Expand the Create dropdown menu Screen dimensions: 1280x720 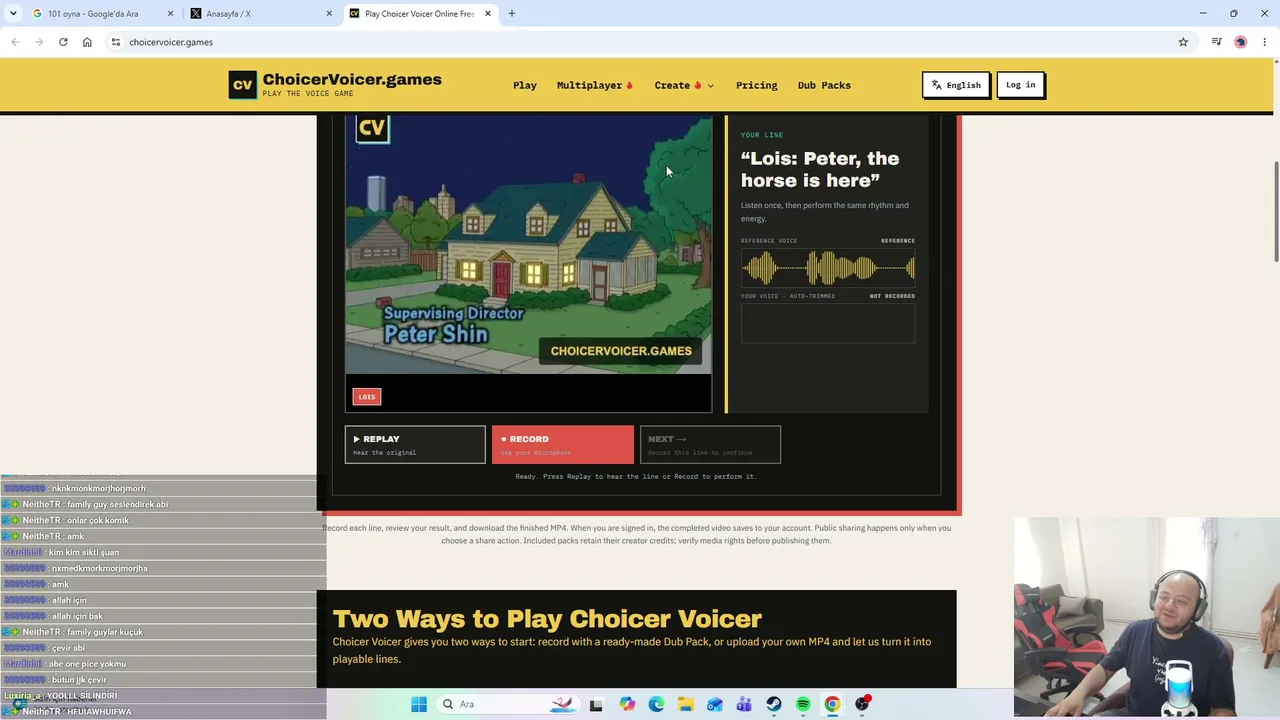[684, 85]
